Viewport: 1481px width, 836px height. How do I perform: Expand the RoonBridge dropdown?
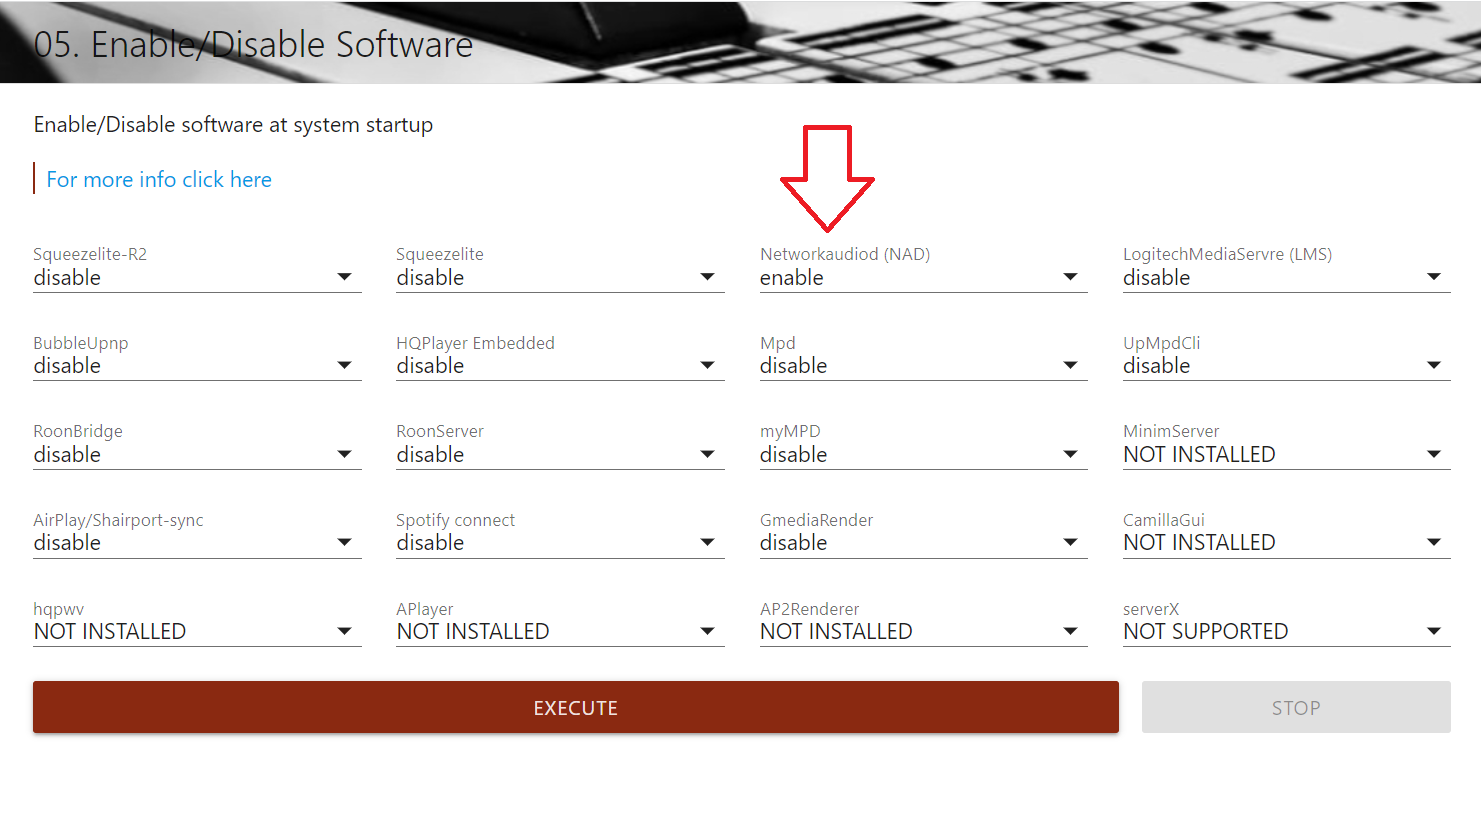pyautogui.click(x=197, y=455)
